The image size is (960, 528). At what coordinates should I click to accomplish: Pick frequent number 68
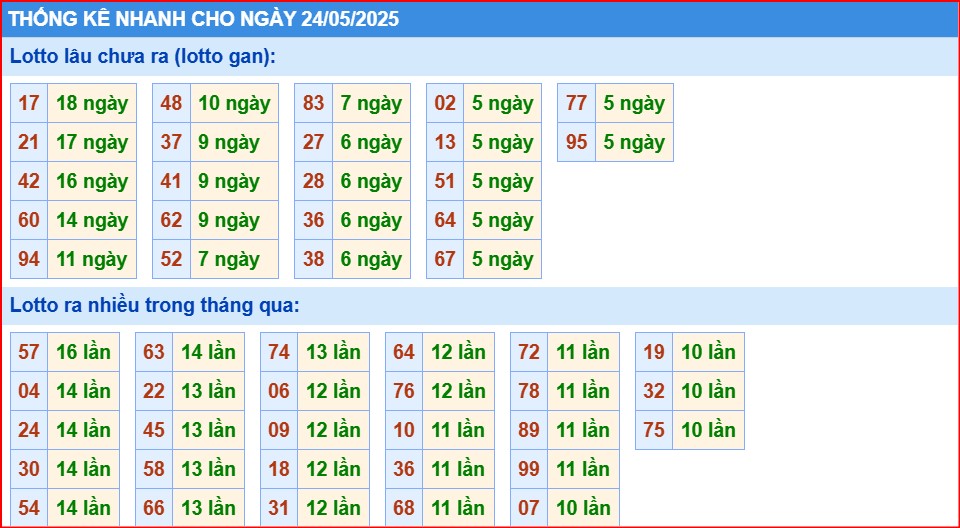tap(404, 508)
